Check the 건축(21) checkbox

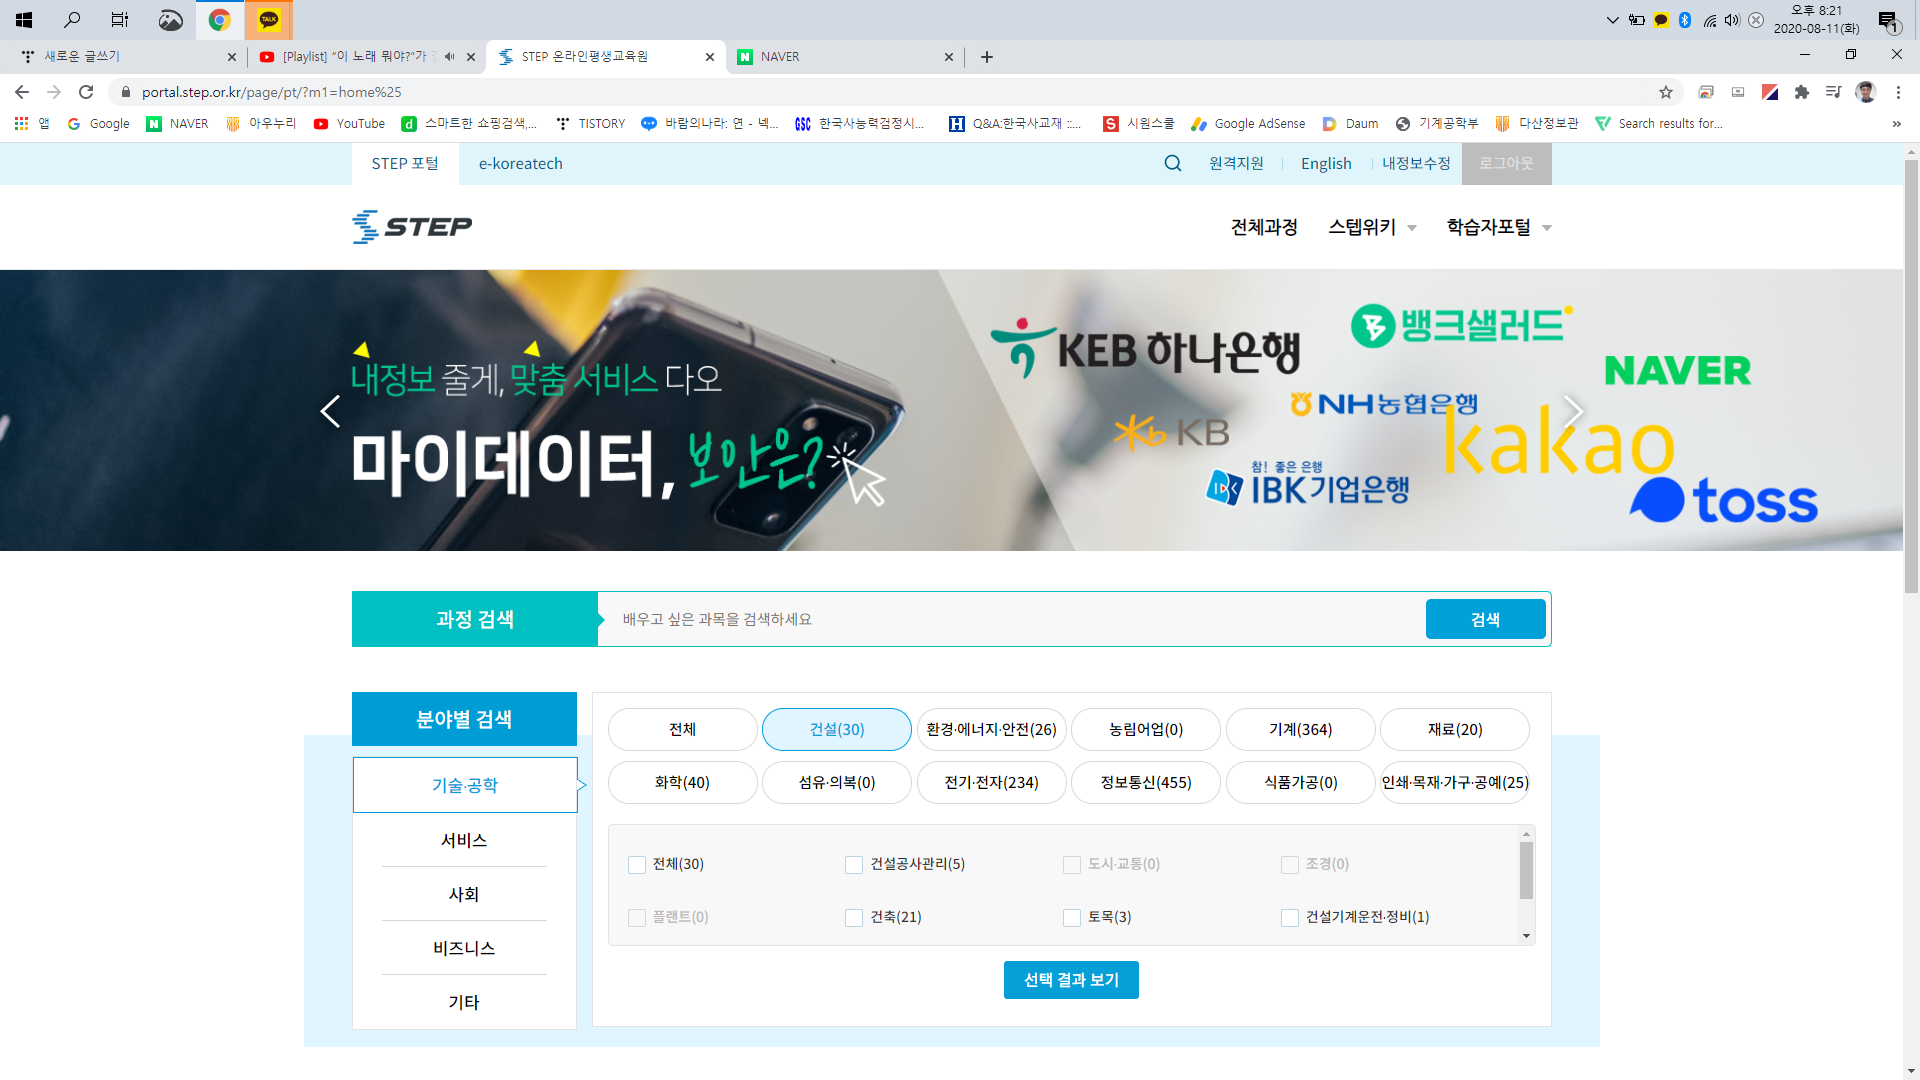click(x=854, y=918)
